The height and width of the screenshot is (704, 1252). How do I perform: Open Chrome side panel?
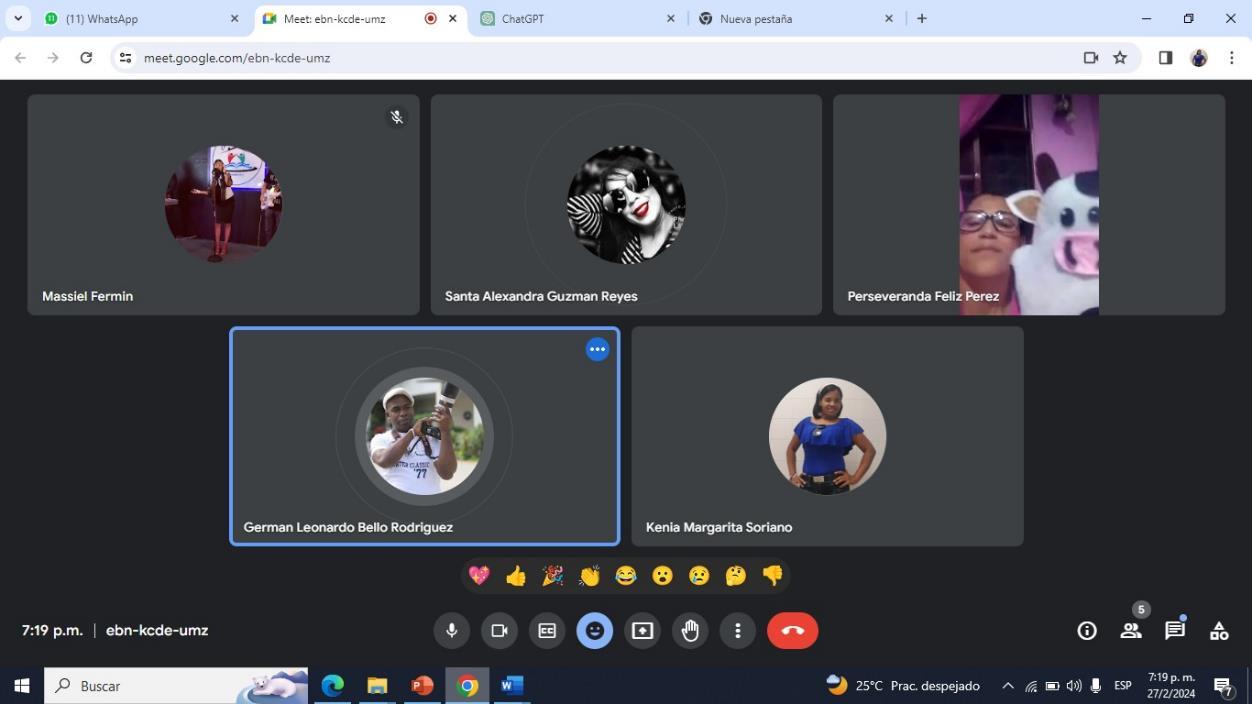click(1165, 58)
